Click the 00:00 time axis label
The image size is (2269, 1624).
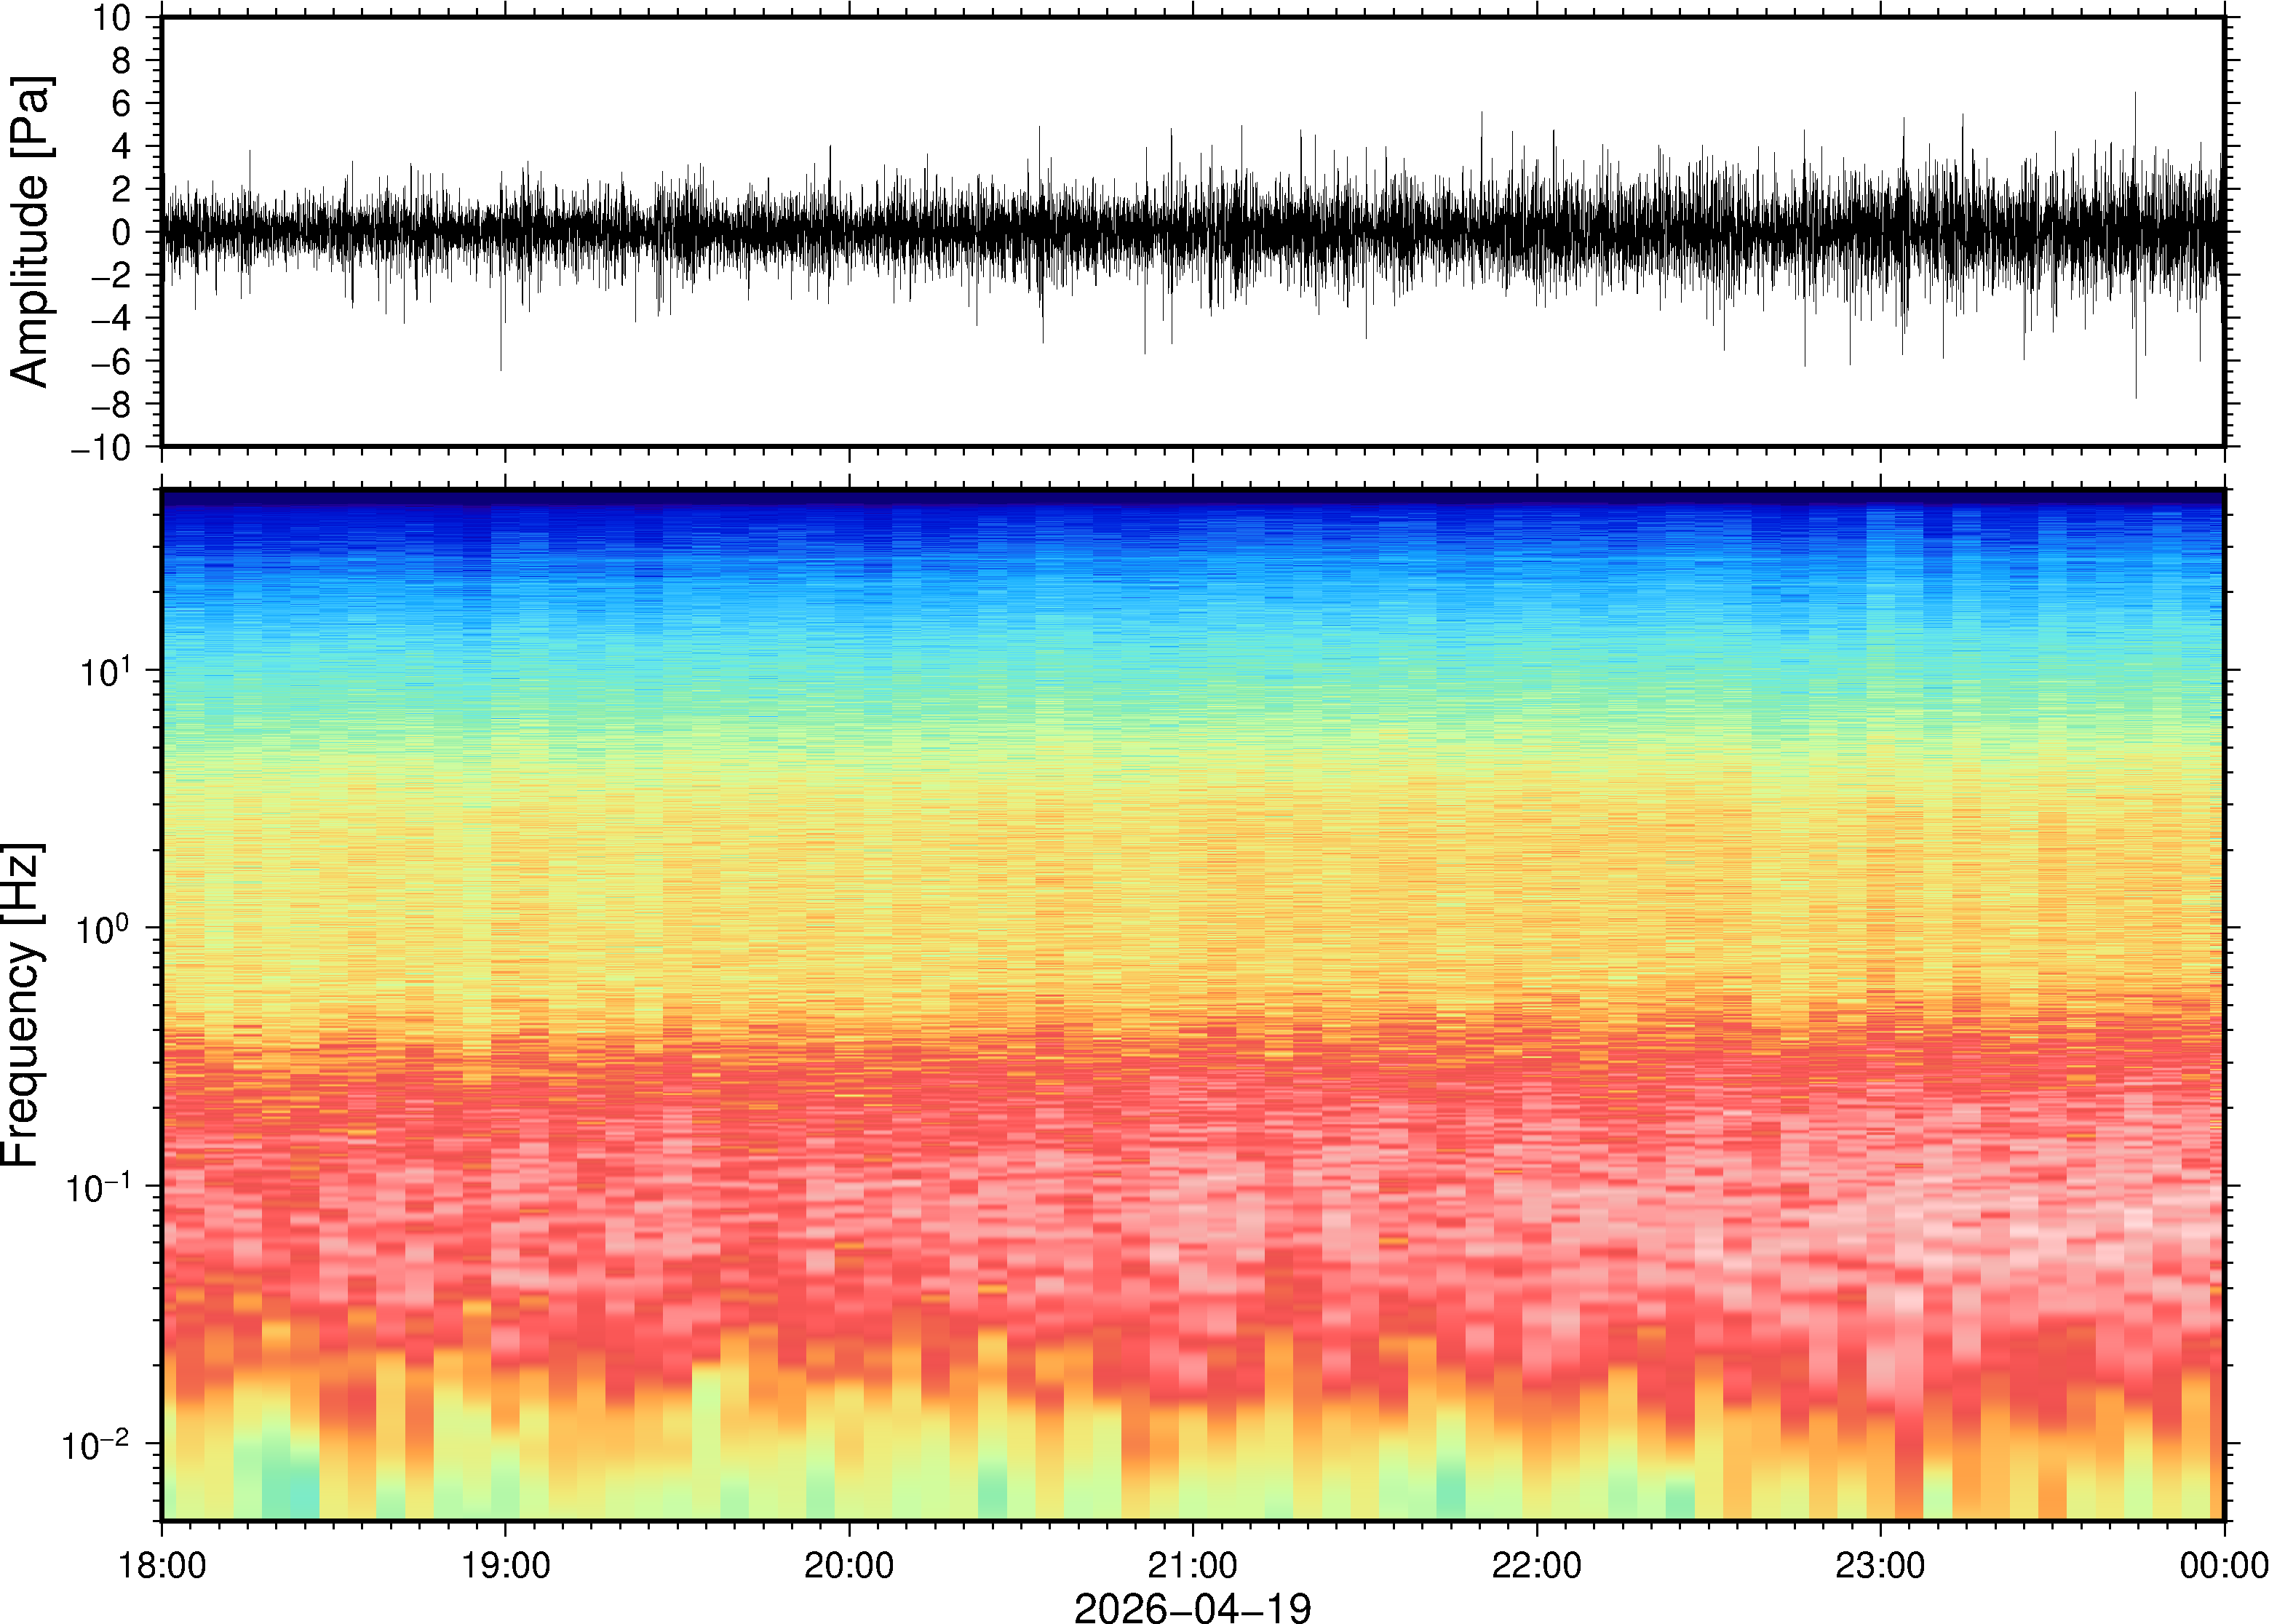click(x=2222, y=1565)
